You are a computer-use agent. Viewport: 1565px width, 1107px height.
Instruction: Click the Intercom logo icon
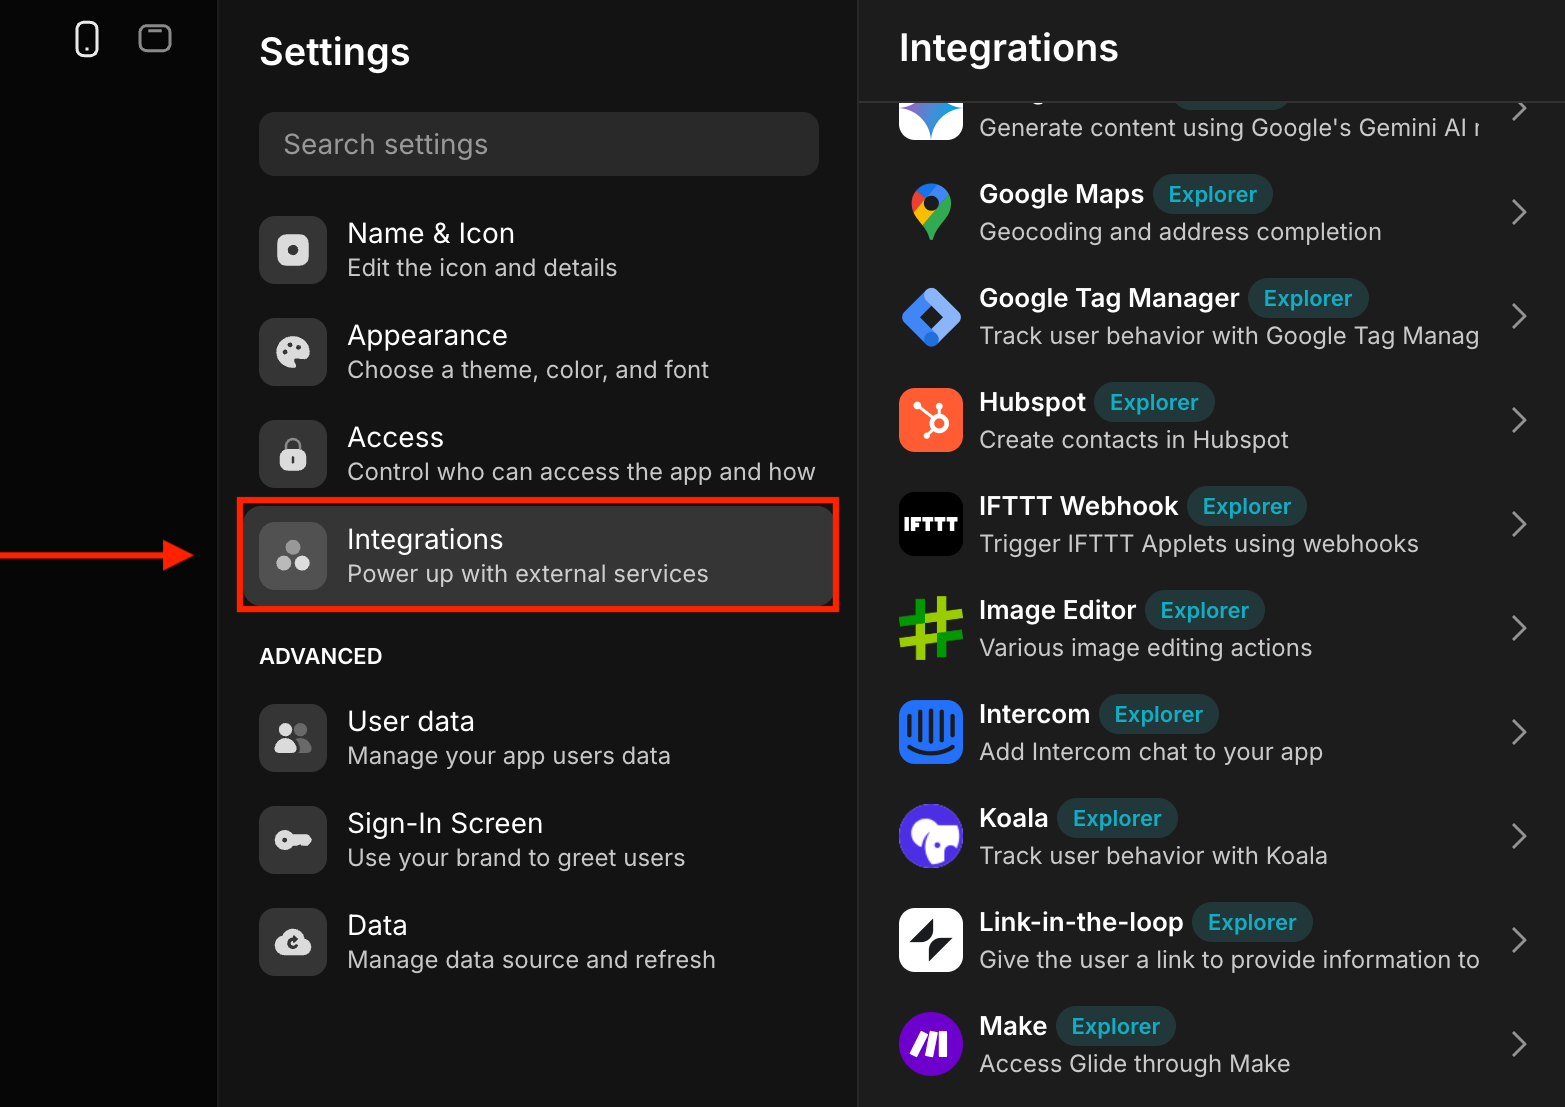pyautogui.click(x=931, y=732)
